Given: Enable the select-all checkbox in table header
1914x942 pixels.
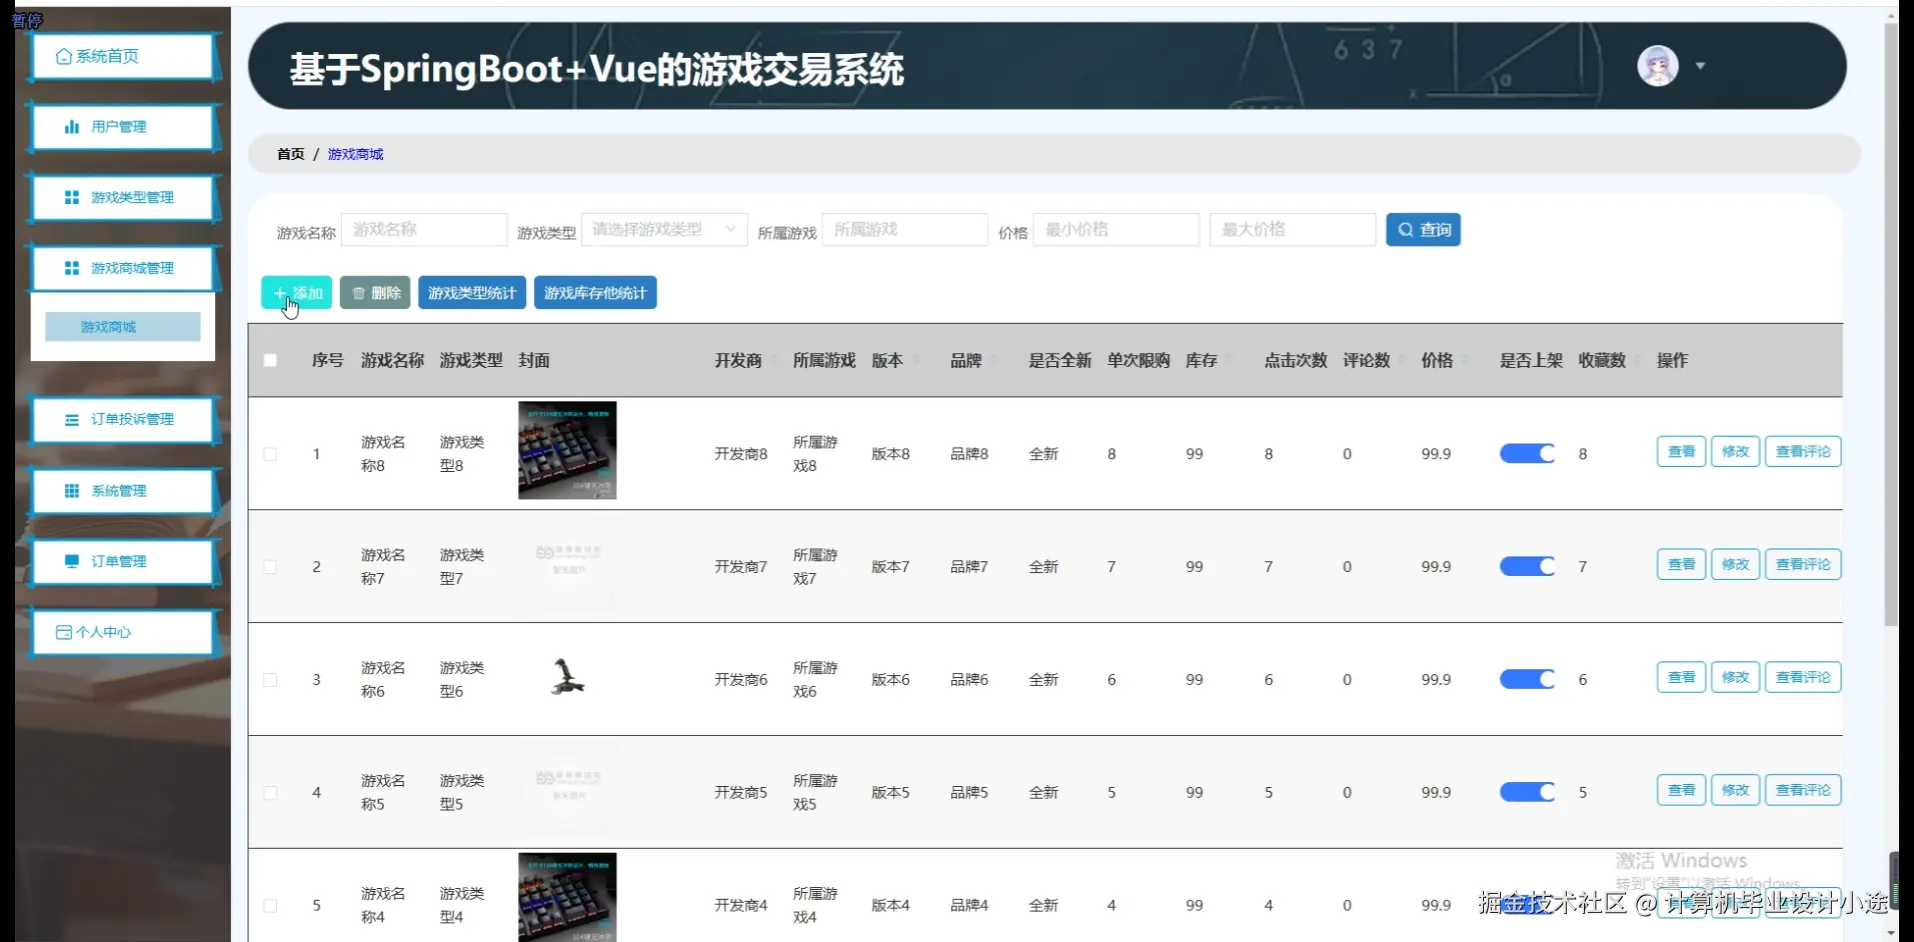Looking at the screenshot, I should pyautogui.click(x=269, y=360).
